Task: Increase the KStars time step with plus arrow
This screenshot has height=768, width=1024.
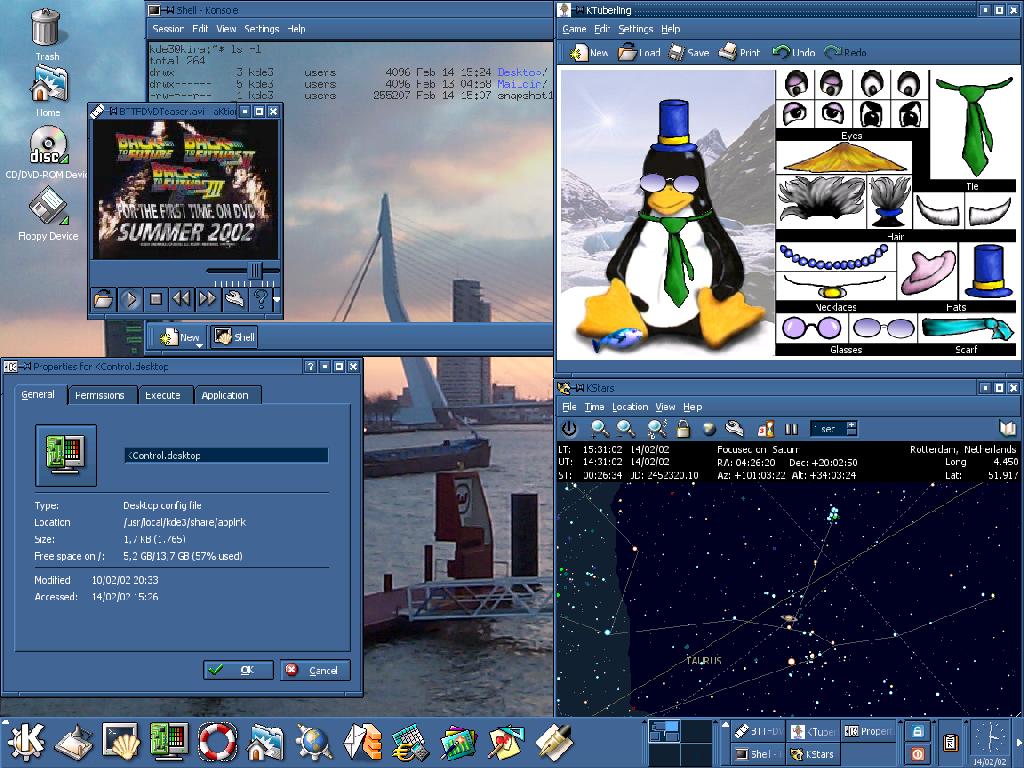Action: tap(852, 425)
